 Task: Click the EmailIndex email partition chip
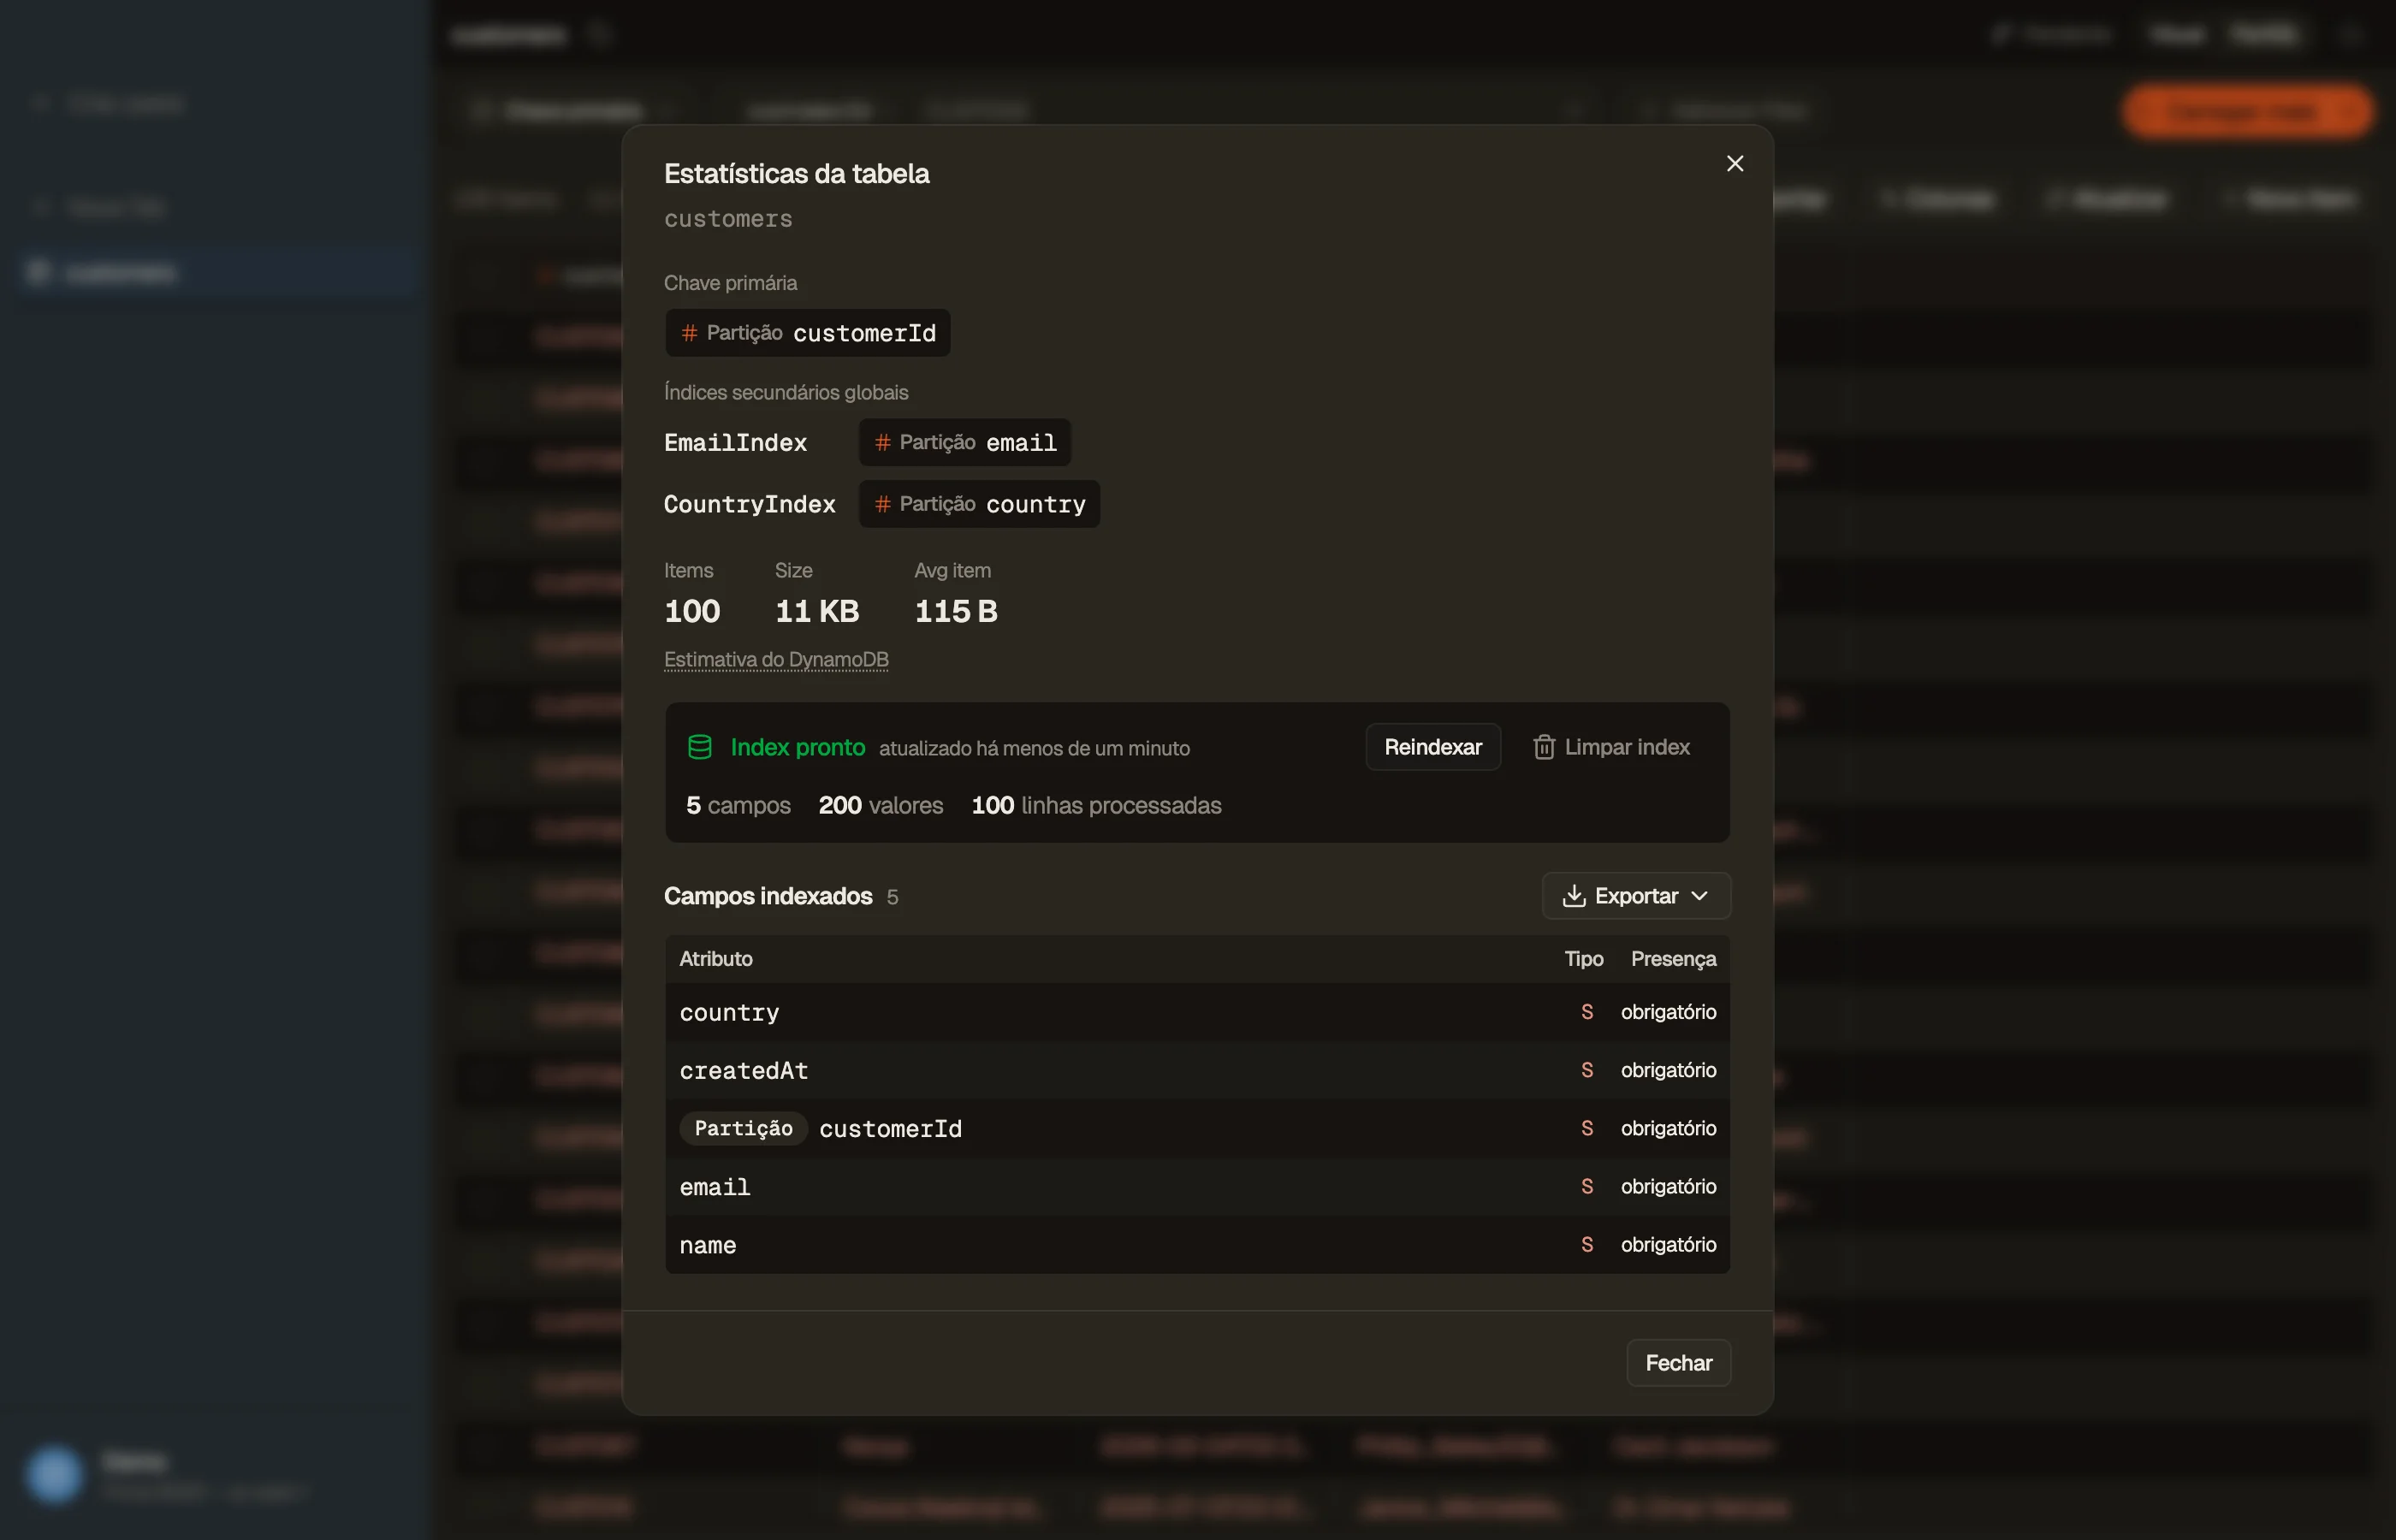[965, 442]
